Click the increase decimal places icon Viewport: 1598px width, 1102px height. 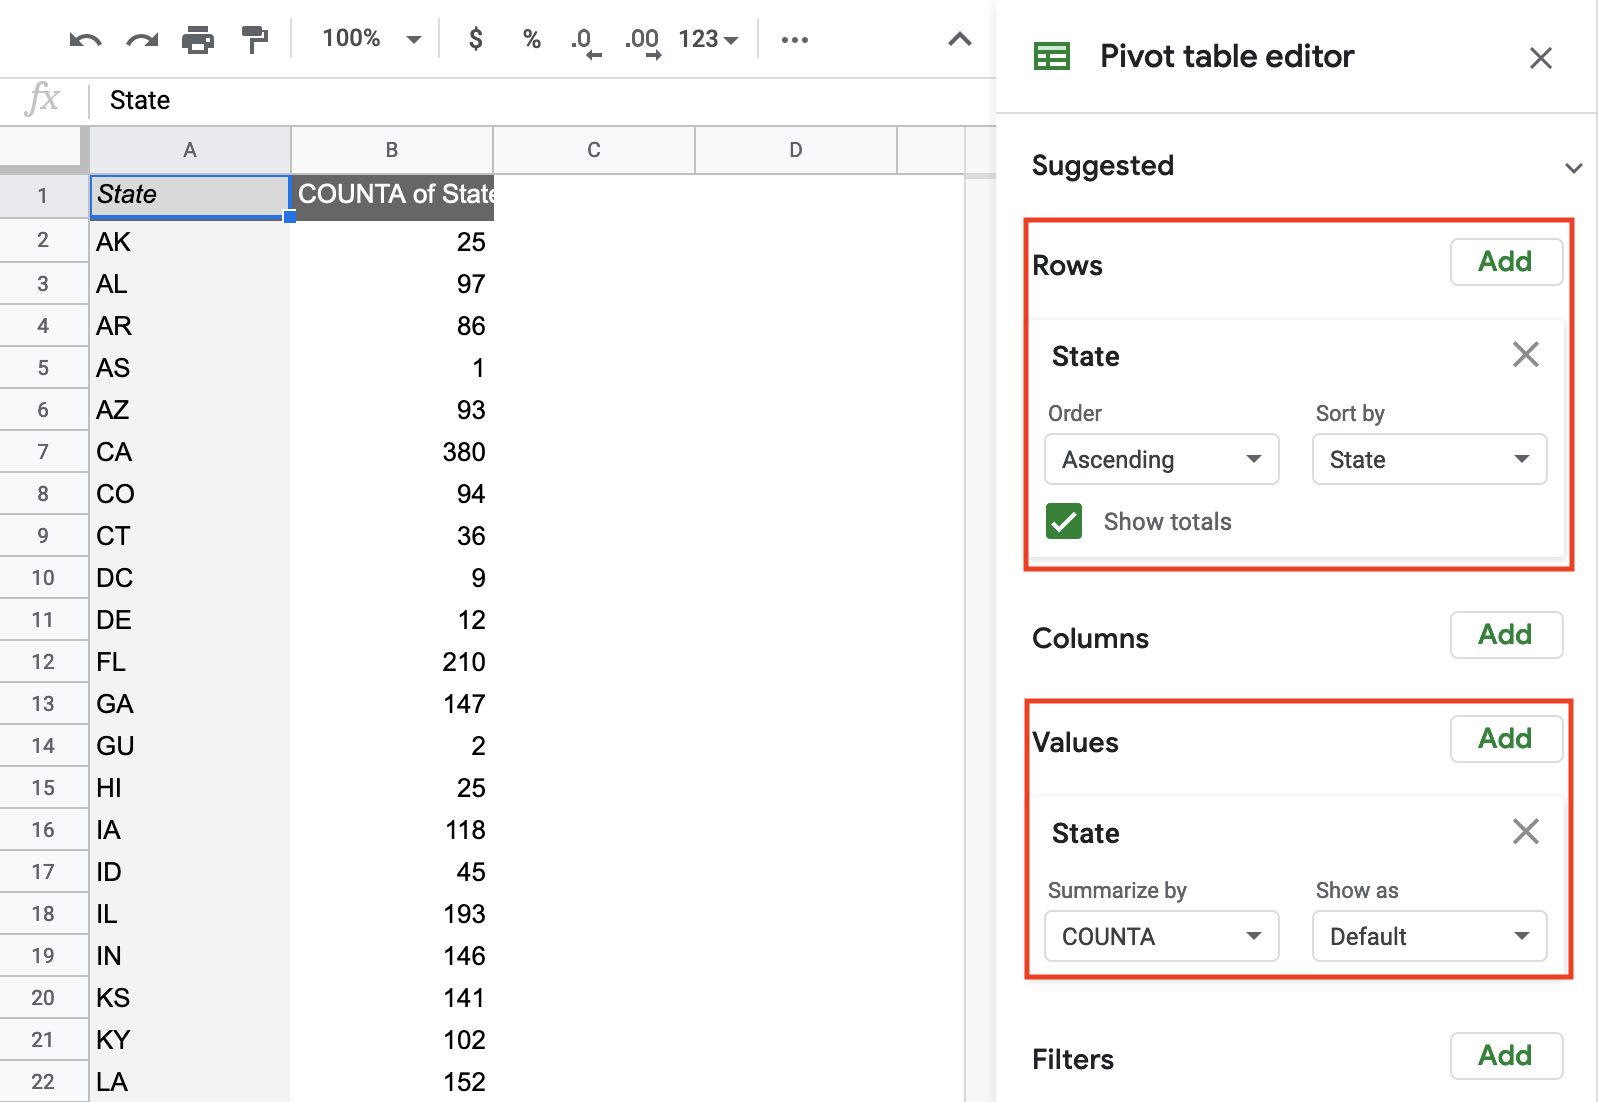(x=642, y=41)
